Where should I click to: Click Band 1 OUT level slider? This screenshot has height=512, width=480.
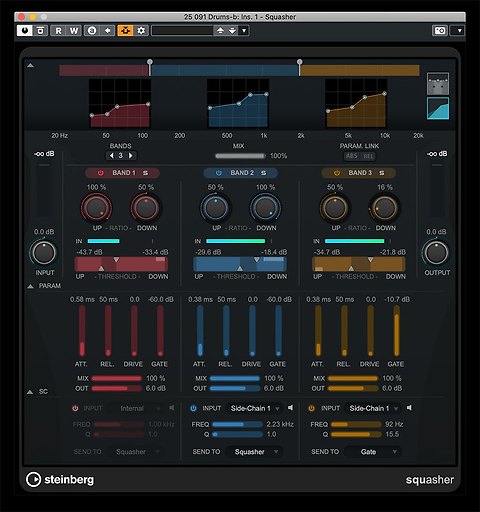pyautogui.click(x=117, y=388)
